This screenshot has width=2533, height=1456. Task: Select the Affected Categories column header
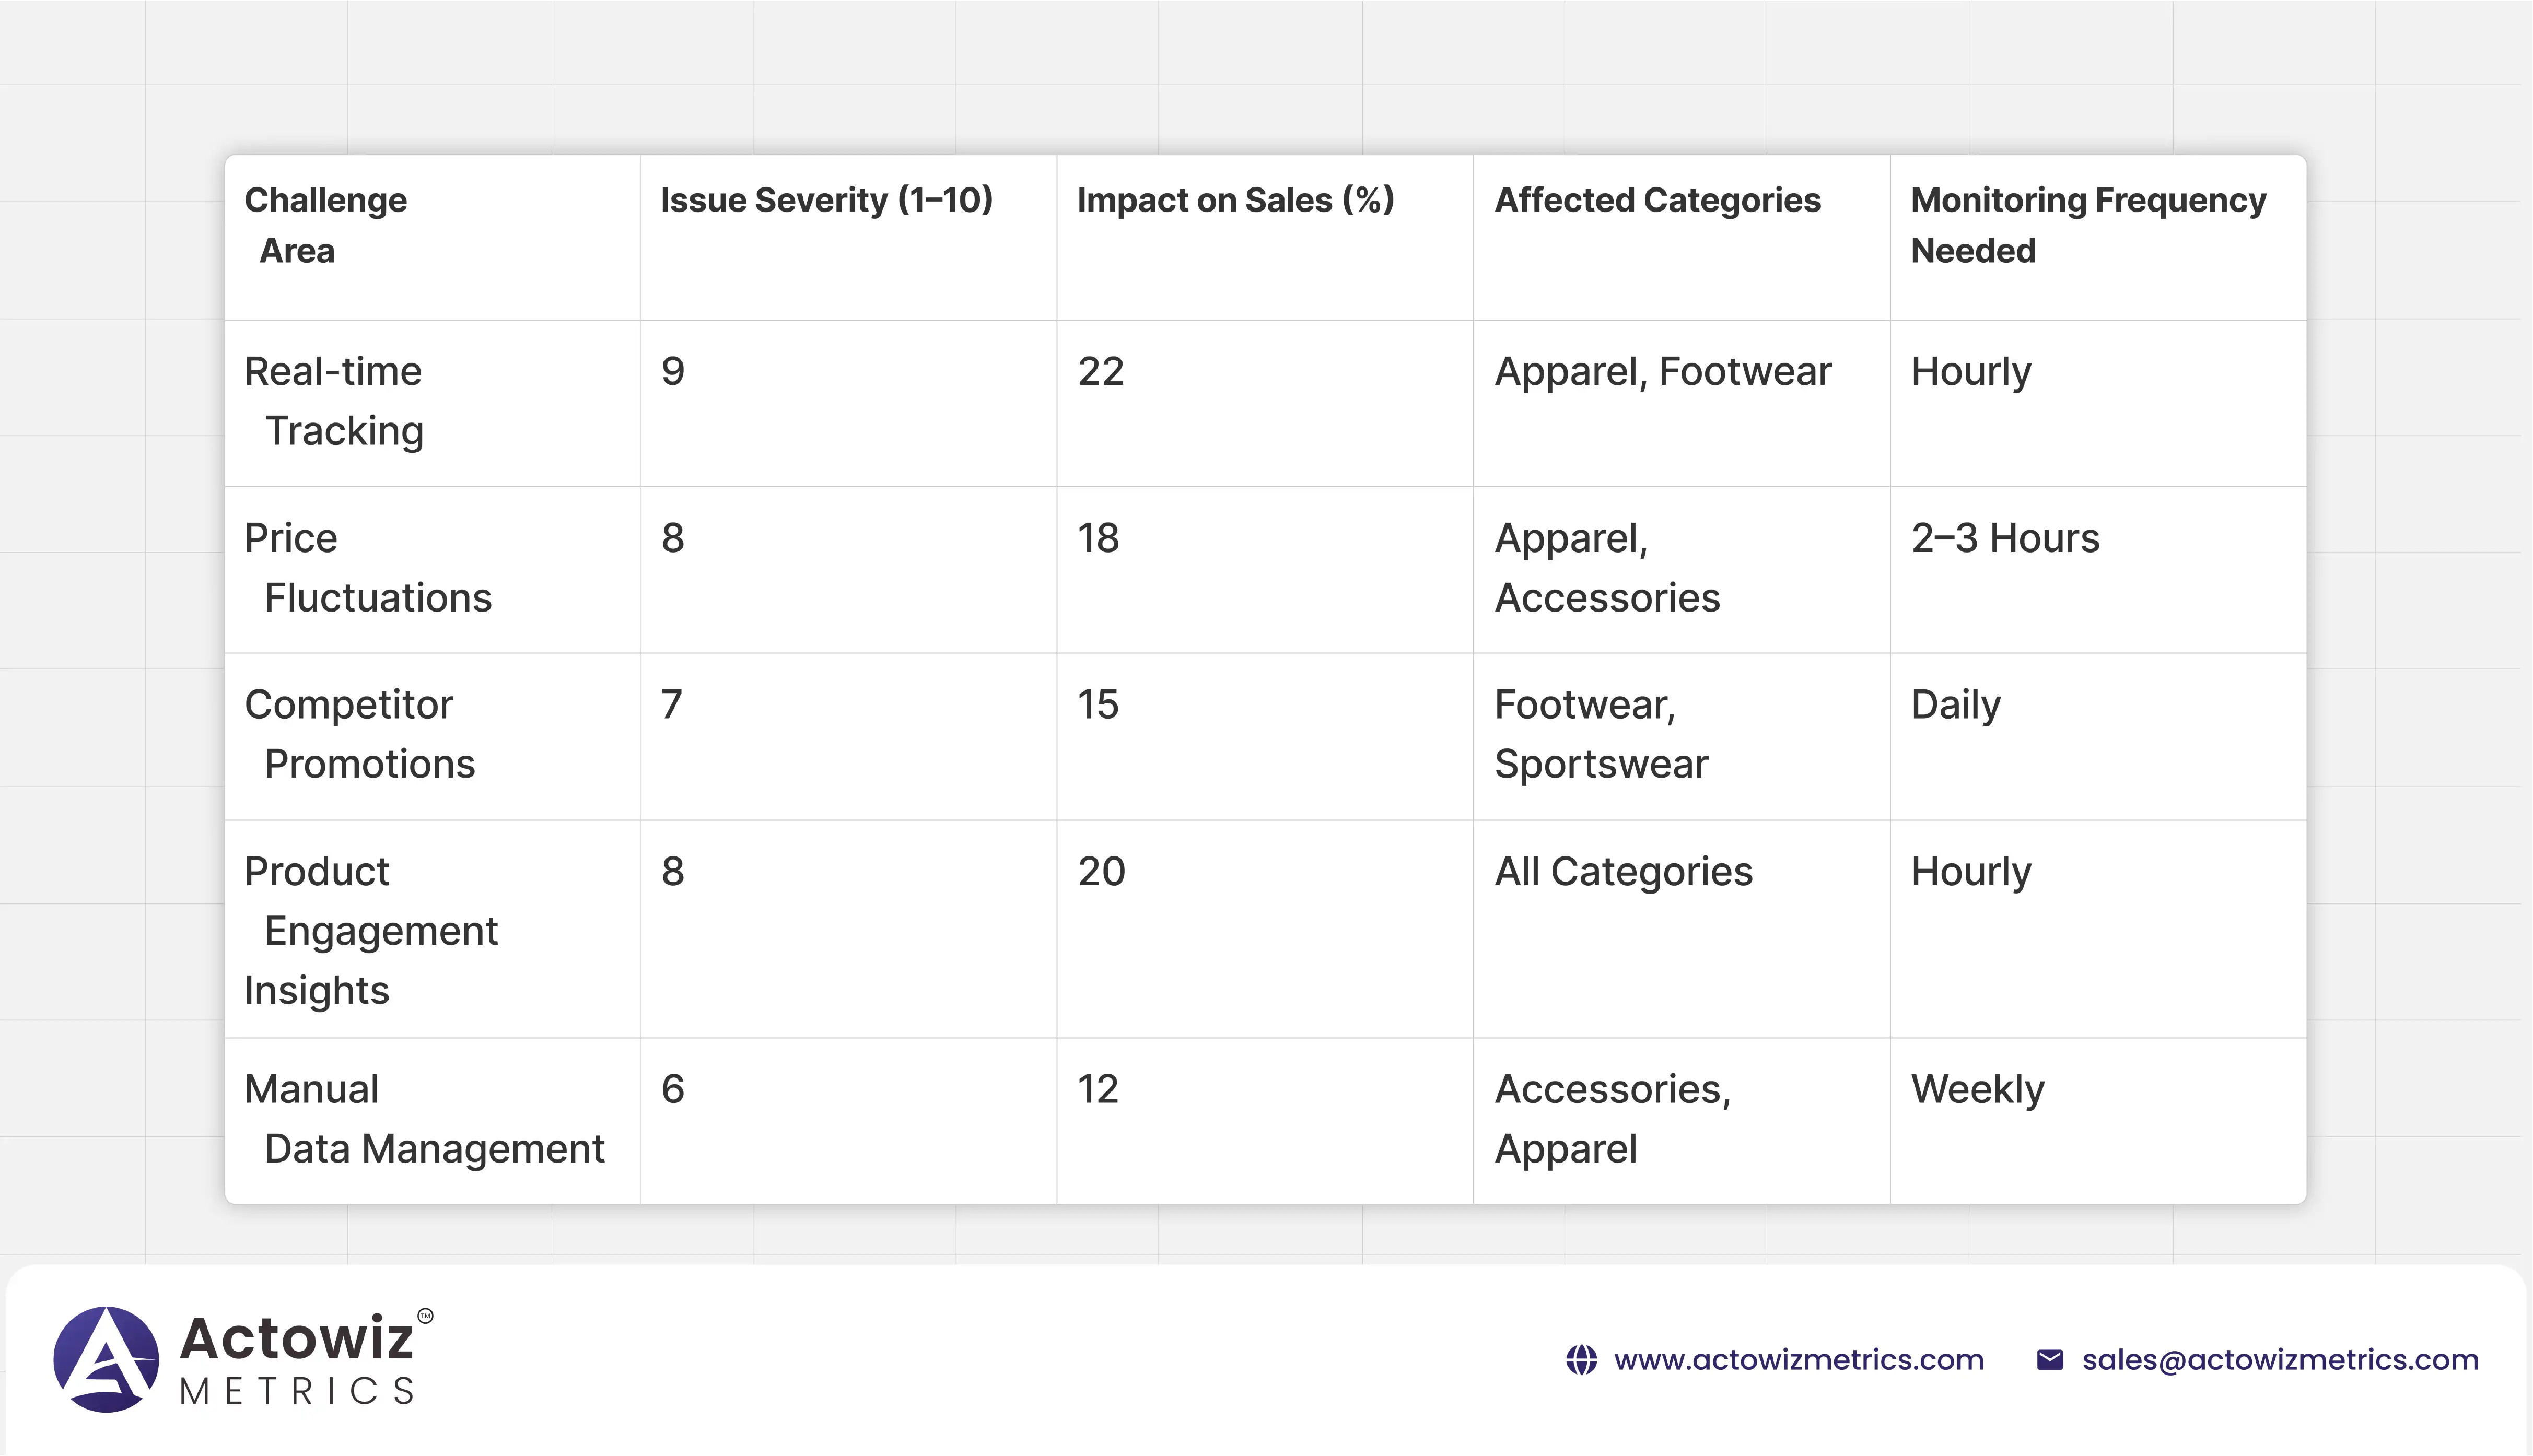1657,200
